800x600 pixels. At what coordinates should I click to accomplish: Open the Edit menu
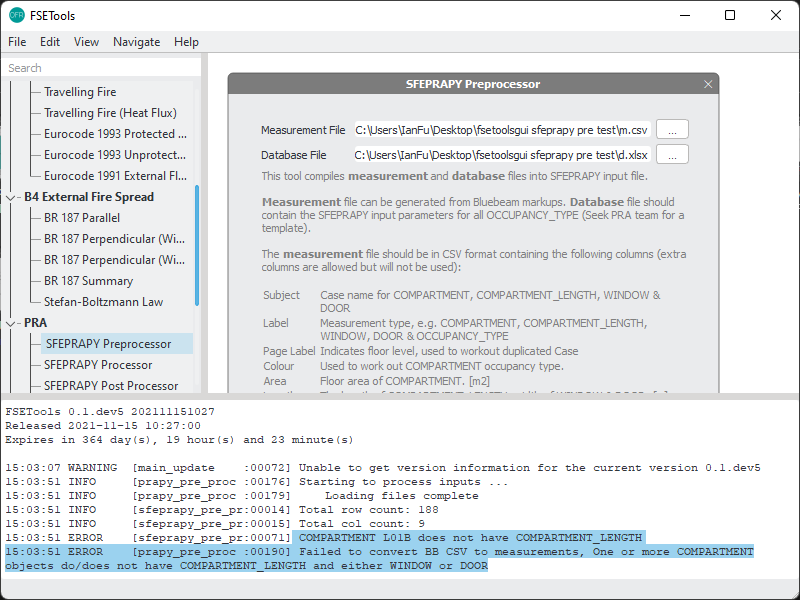[x=50, y=42]
